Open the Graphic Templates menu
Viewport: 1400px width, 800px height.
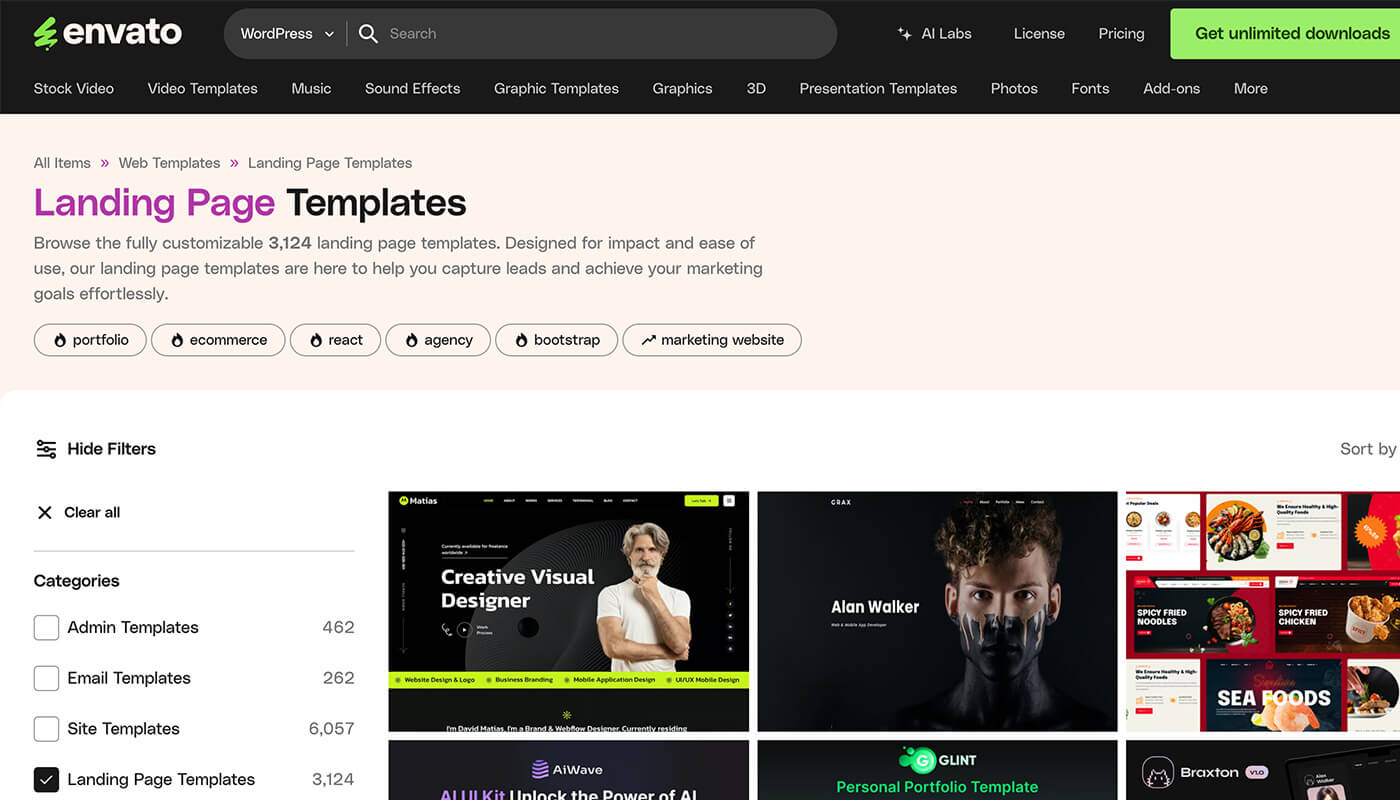tap(556, 89)
